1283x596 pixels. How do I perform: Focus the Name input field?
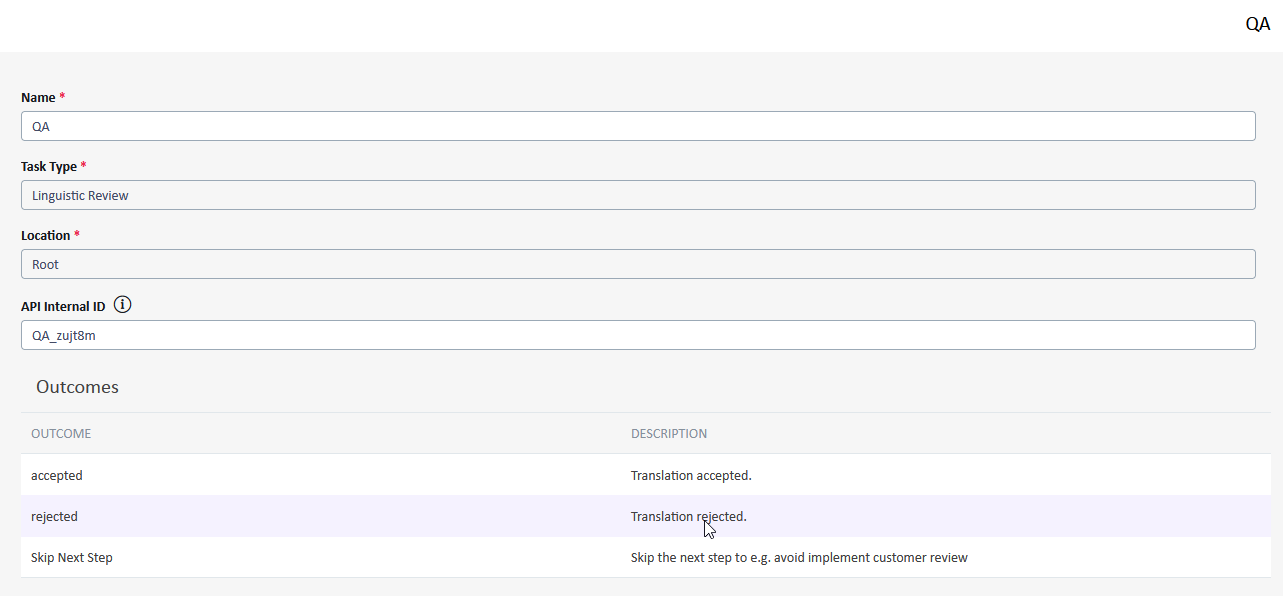638,125
